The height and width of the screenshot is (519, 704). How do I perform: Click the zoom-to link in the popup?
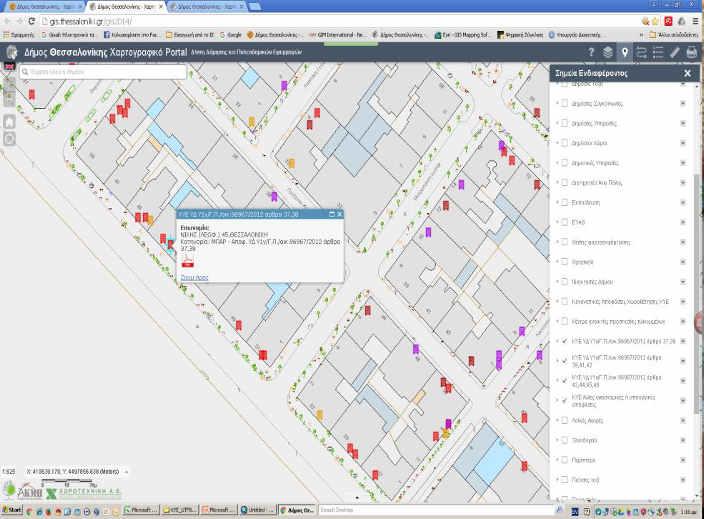pos(194,277)
